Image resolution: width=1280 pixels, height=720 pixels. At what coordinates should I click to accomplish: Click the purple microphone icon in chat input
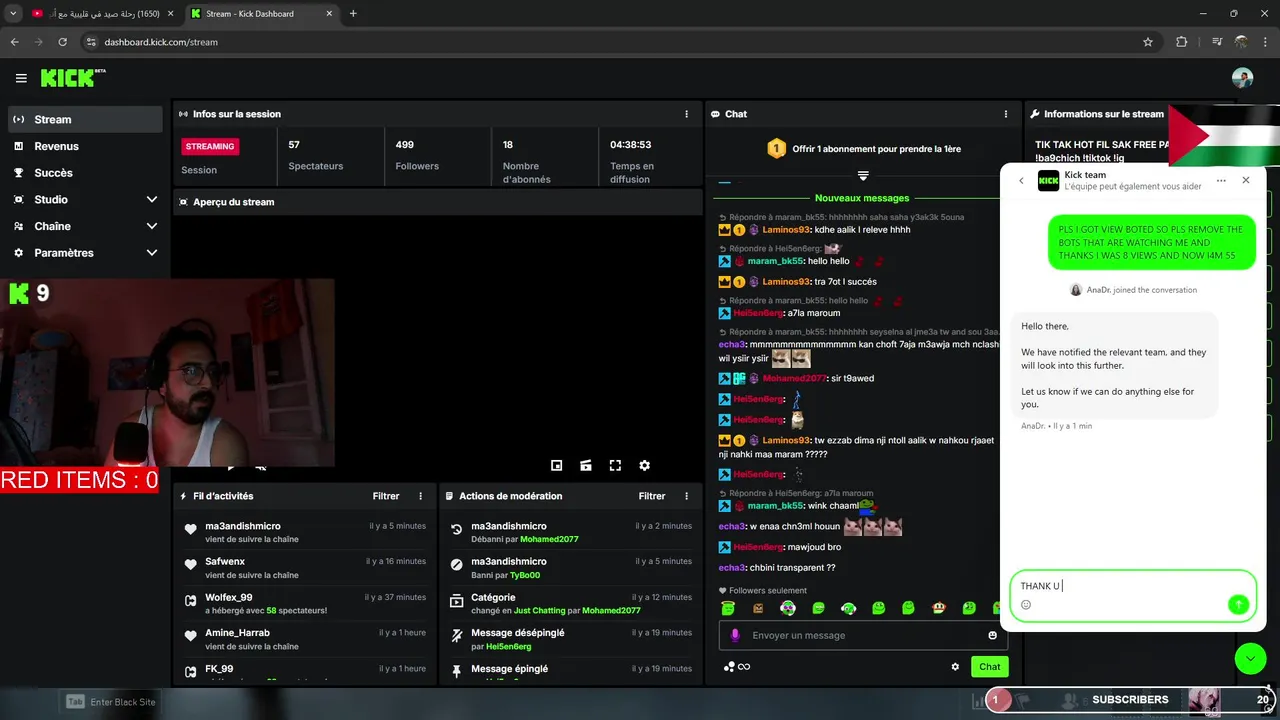coord(735,635)
